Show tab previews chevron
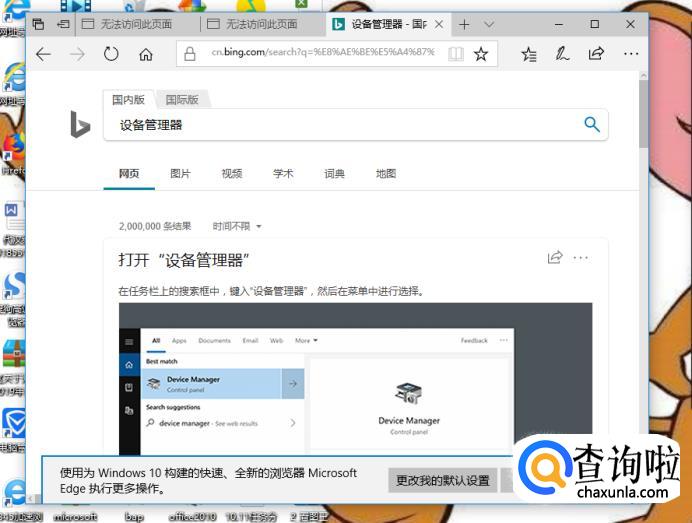 (x=489, y=24)
